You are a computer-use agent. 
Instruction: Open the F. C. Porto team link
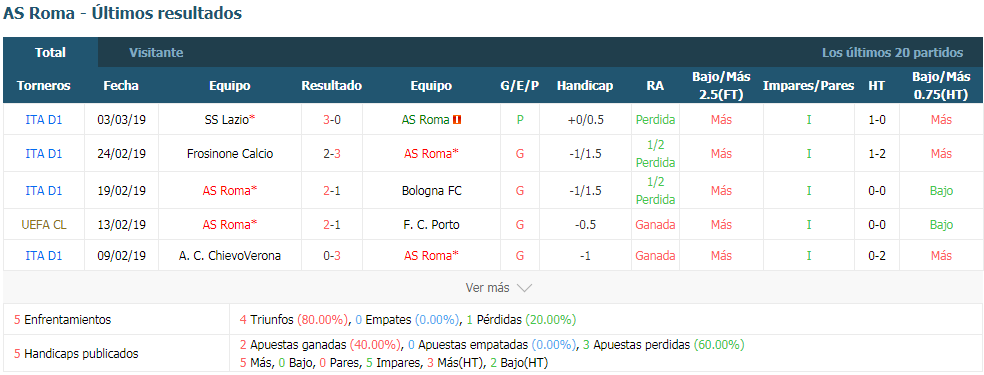(432, 224)
